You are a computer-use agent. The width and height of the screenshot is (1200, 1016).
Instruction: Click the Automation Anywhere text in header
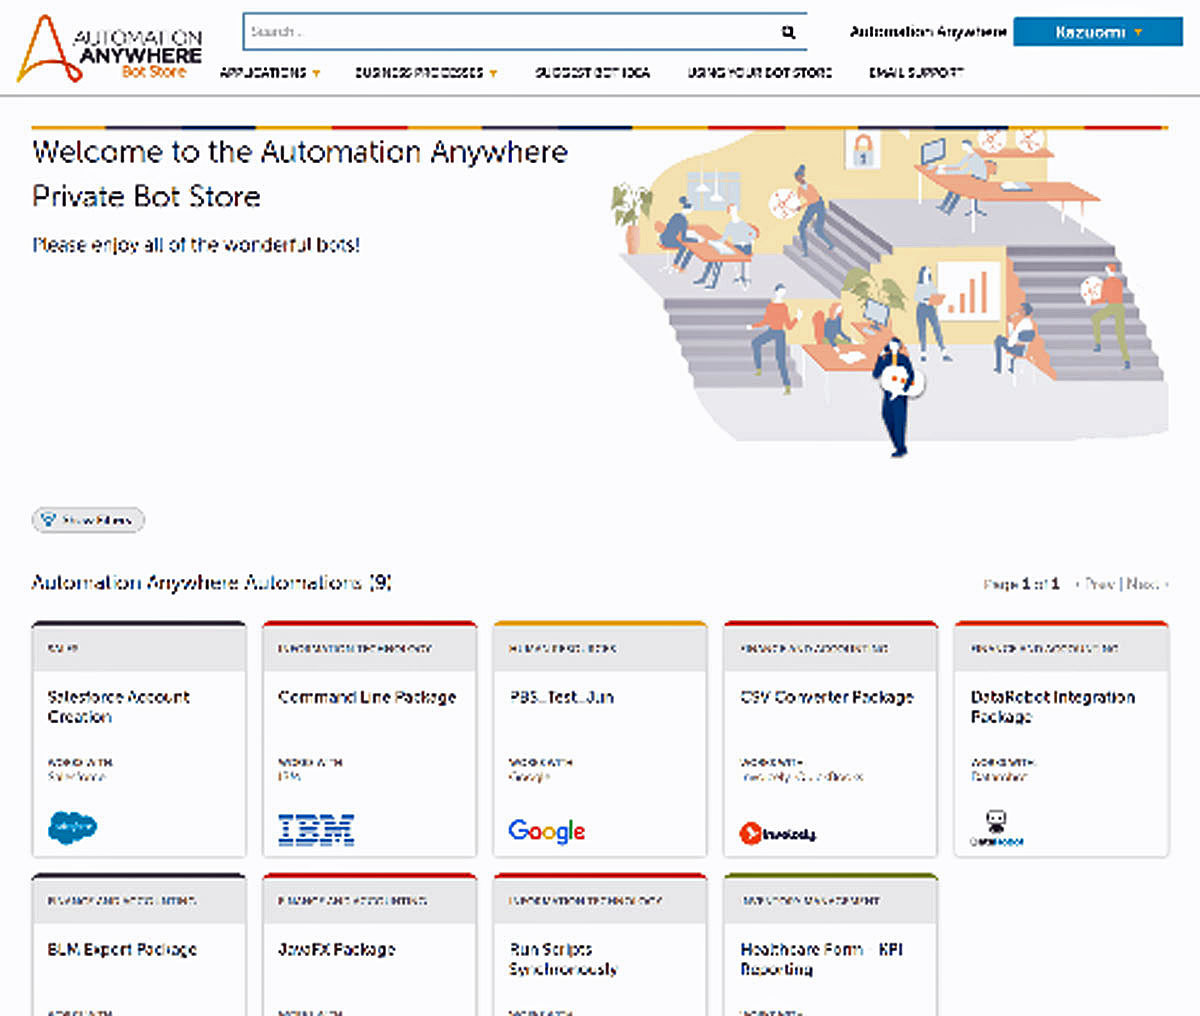coord(928,32)
